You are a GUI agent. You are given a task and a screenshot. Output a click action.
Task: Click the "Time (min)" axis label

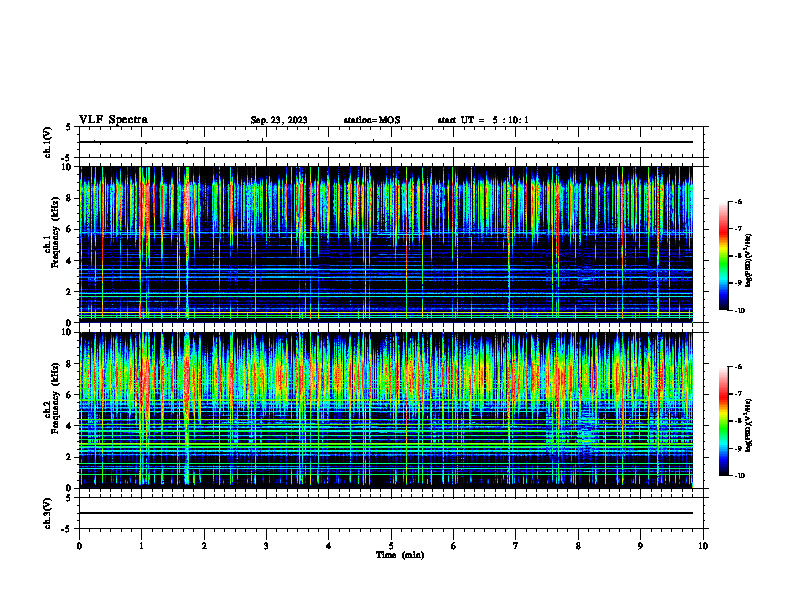(400, 555)
